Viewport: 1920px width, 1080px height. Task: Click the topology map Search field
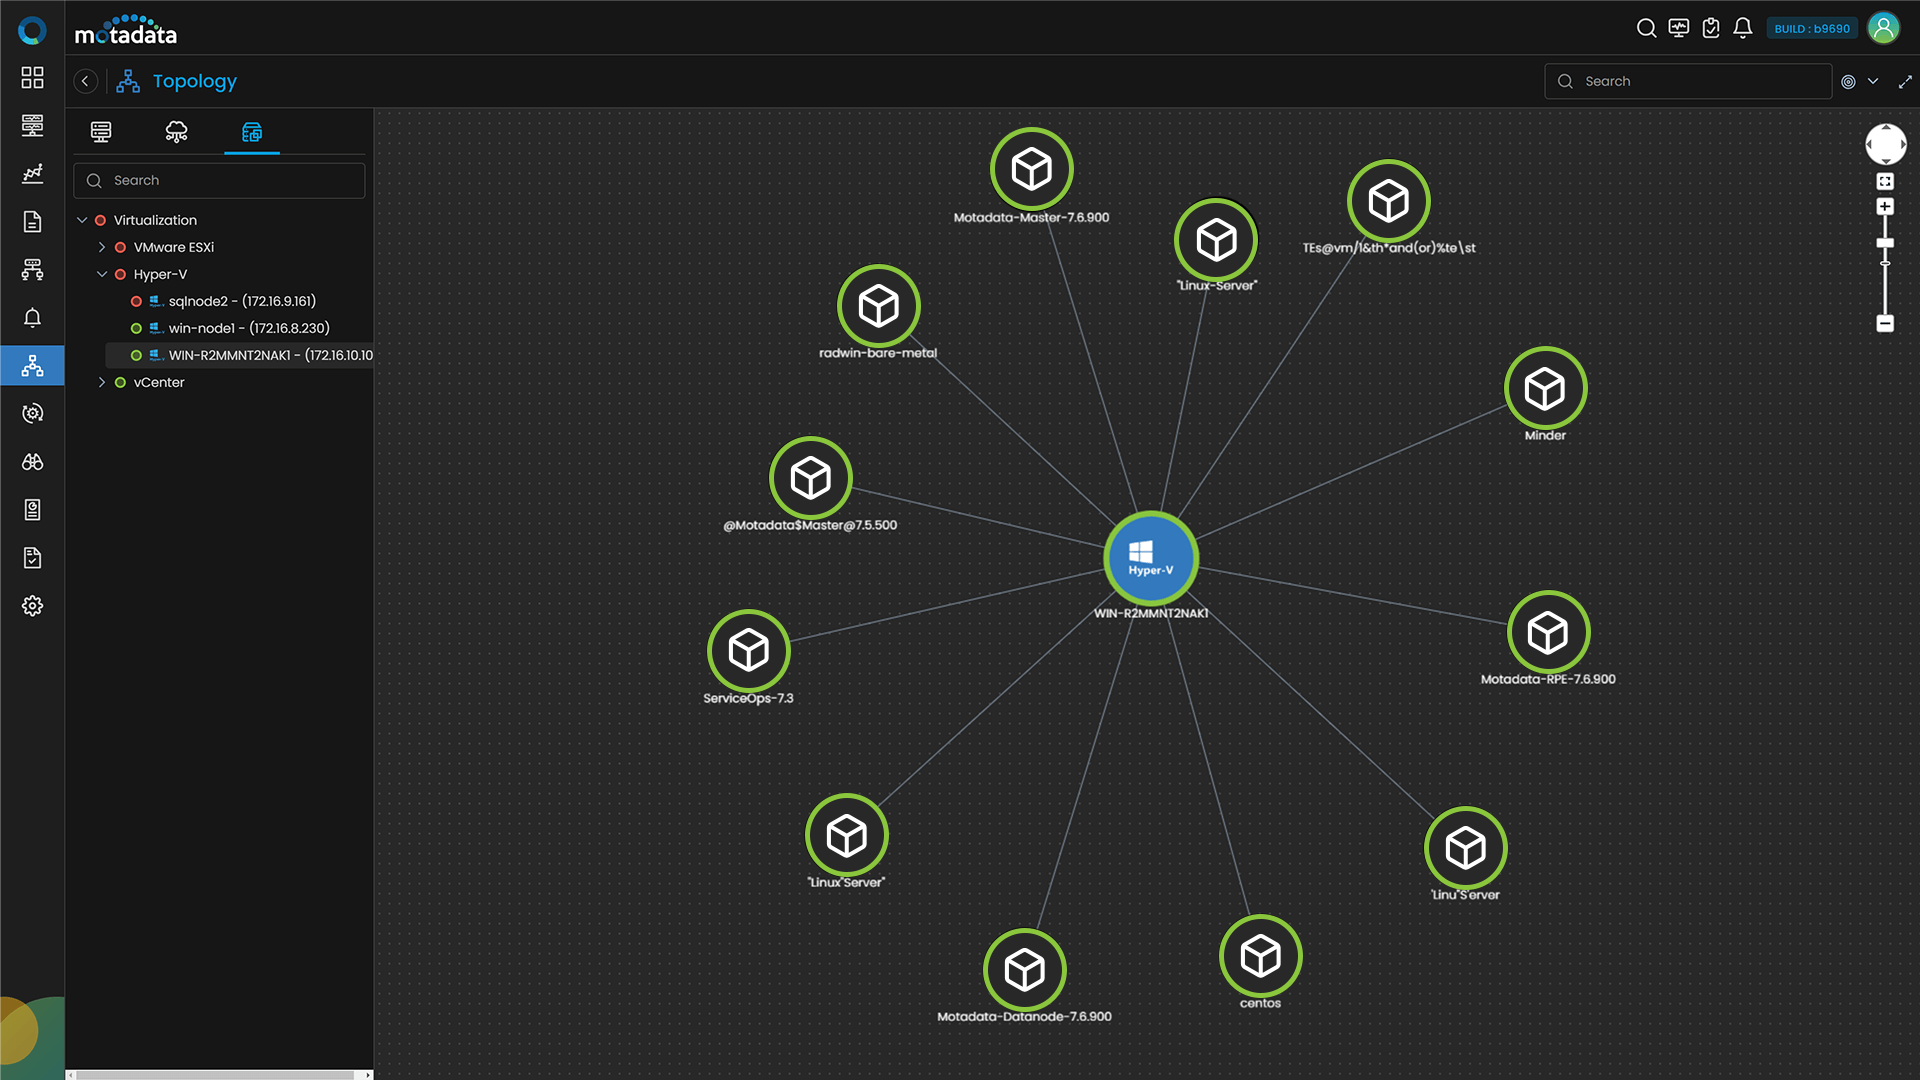(x=1688, y=81)
